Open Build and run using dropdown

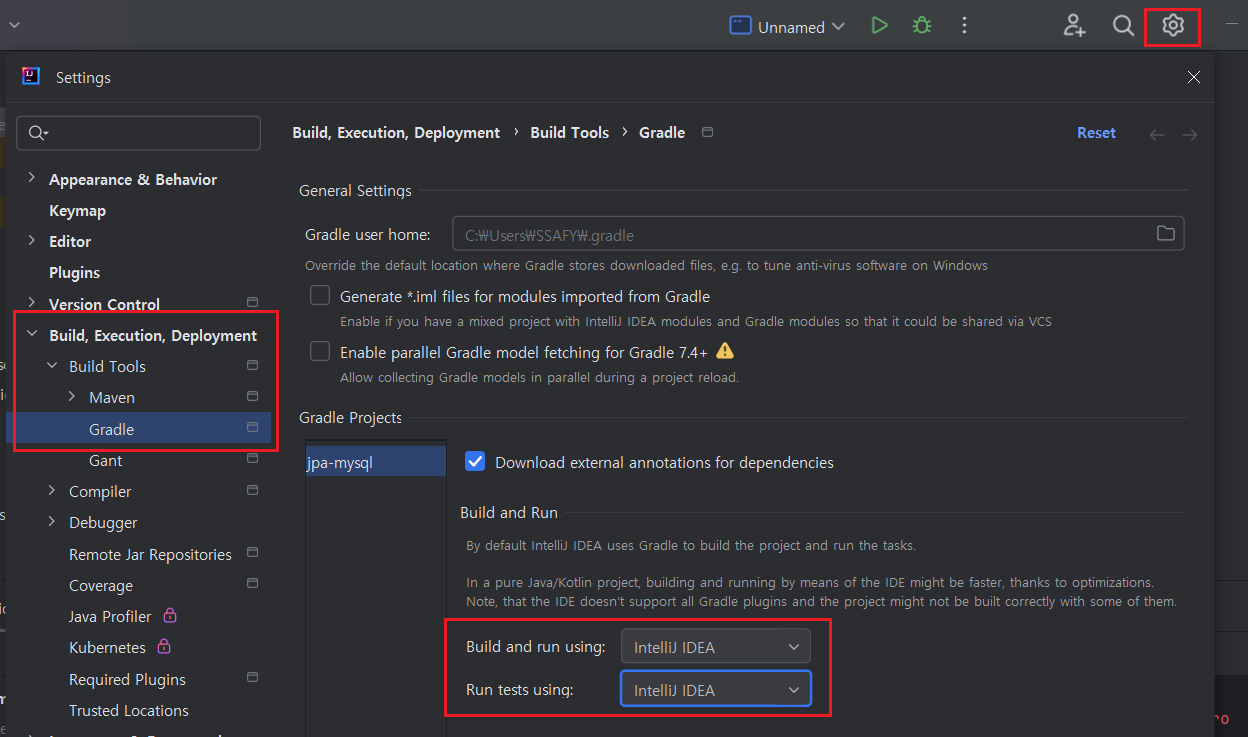[x=715, y=647]
